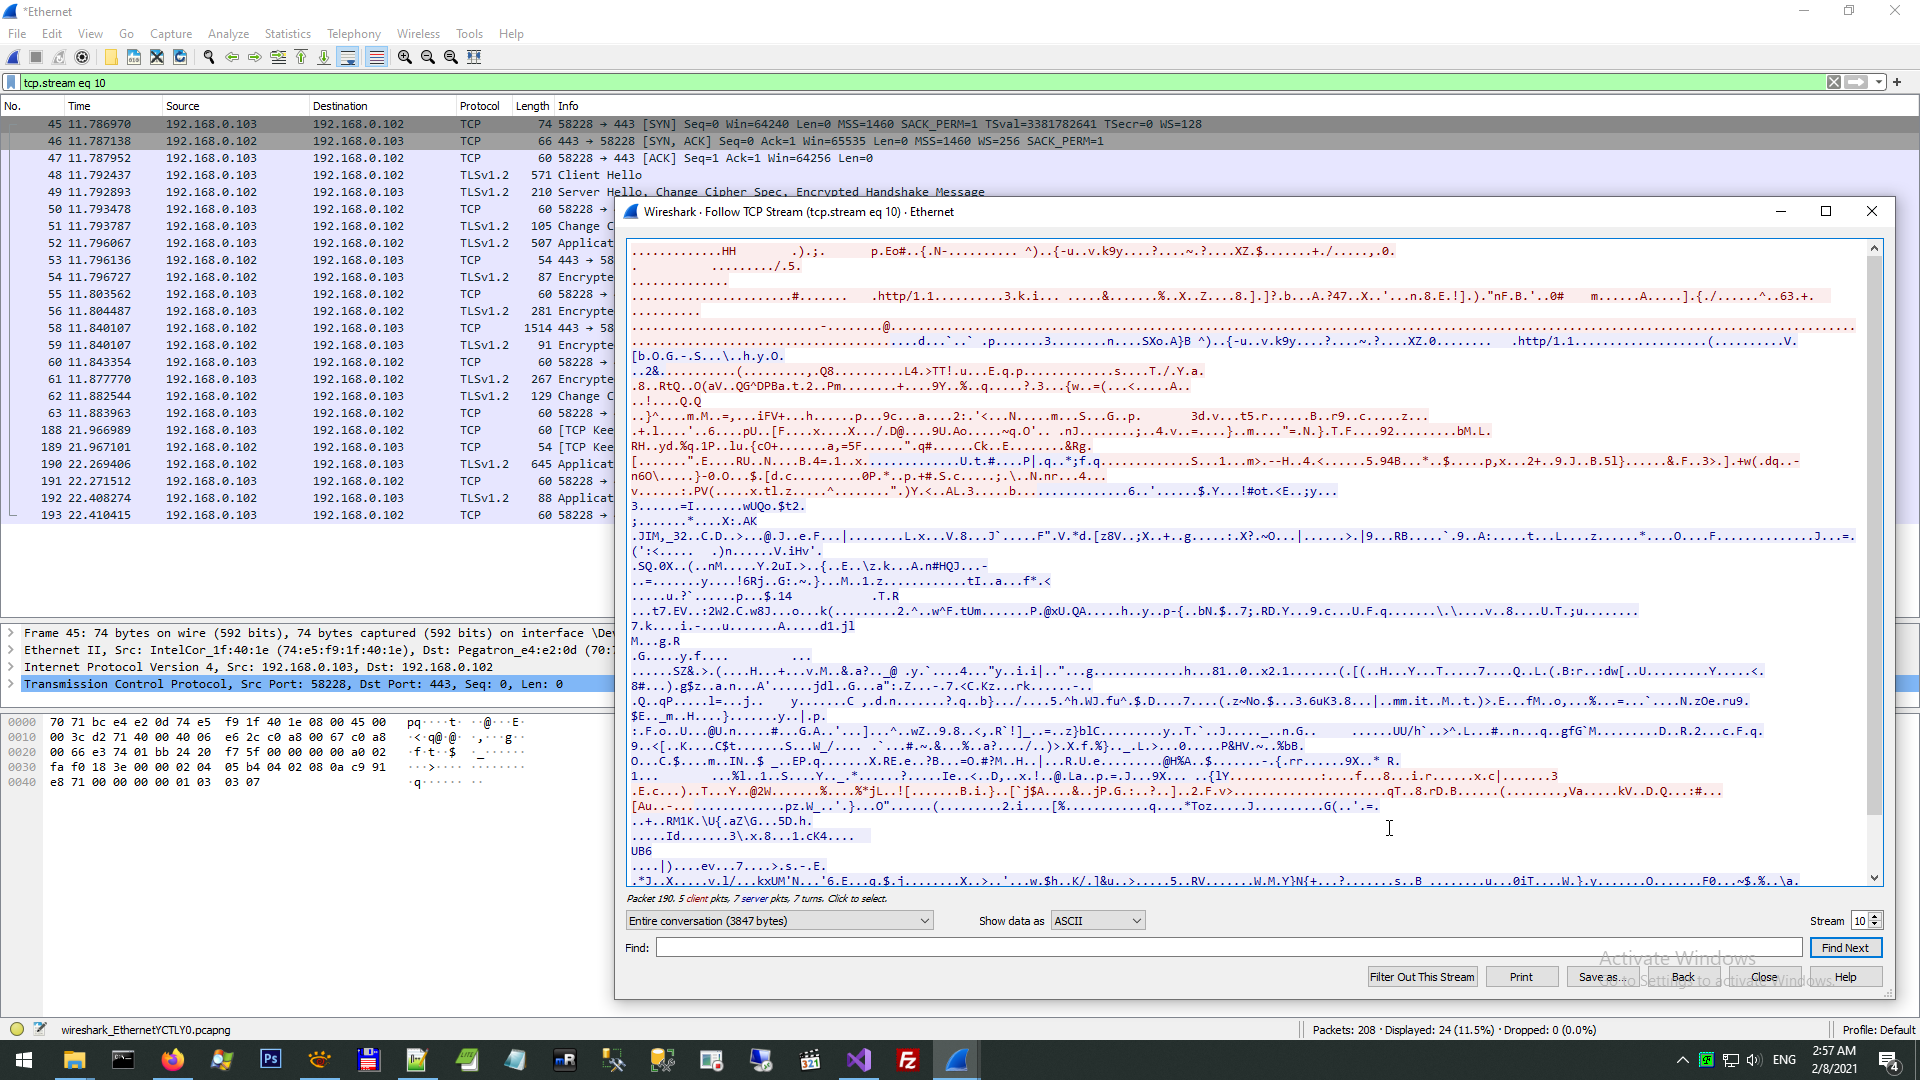Viewport: 1920px width, 1080px height.
Task: Go to the first packet icon
Action: coord(301,57)
